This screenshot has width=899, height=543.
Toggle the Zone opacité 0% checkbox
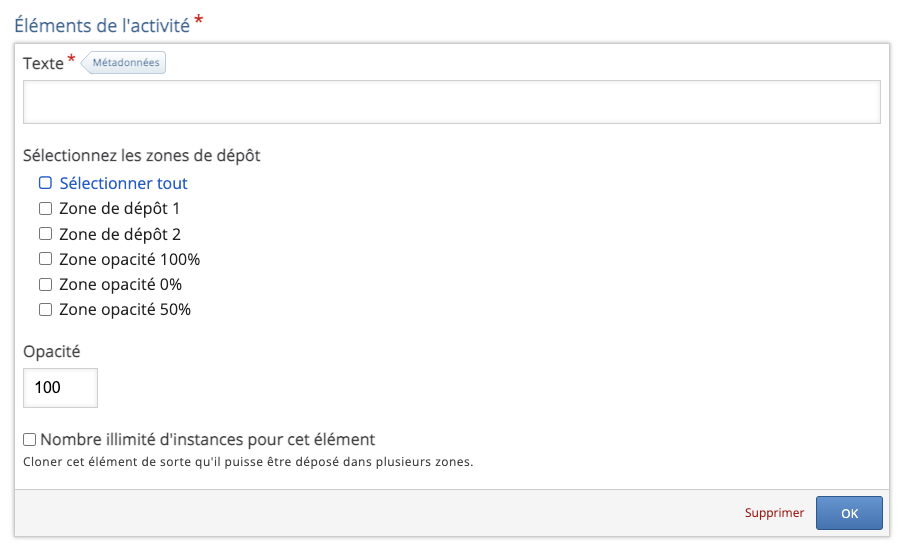click(45, 284)
